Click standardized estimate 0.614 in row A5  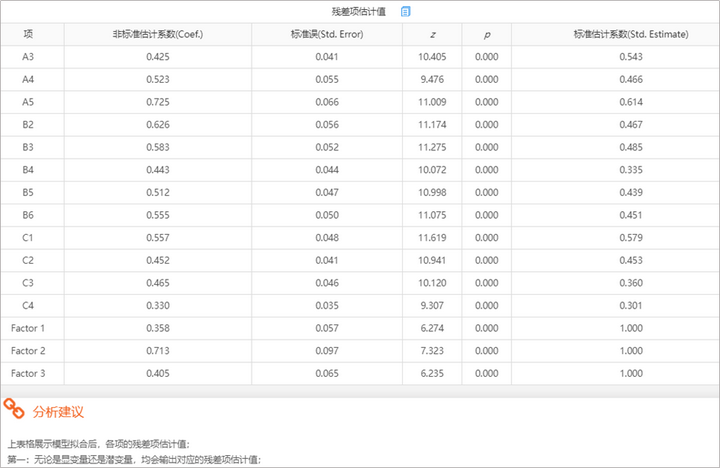pyautogui.click(x=631, y=101)
